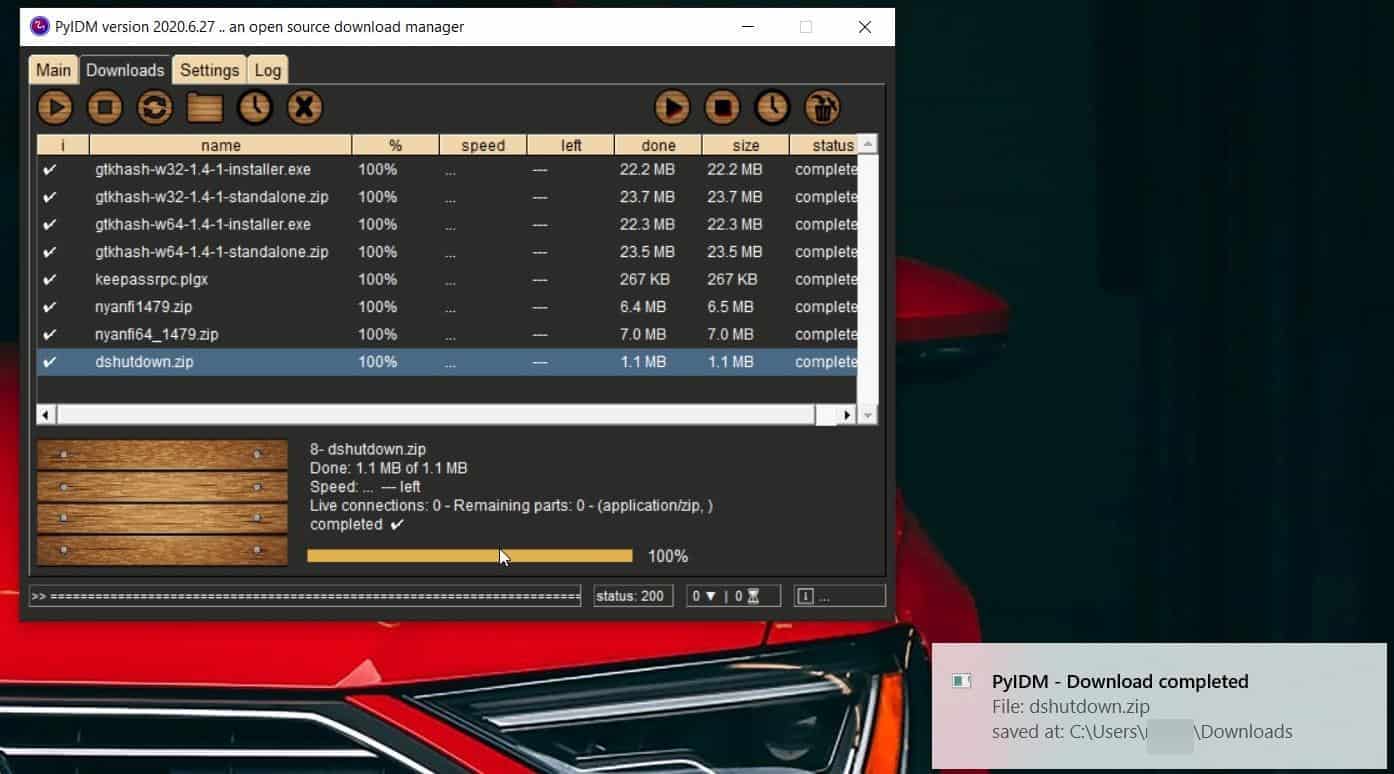Click the 'i' column header
Image resolution: width=1394 pixels, height=774 pixels.
(63, 145)
